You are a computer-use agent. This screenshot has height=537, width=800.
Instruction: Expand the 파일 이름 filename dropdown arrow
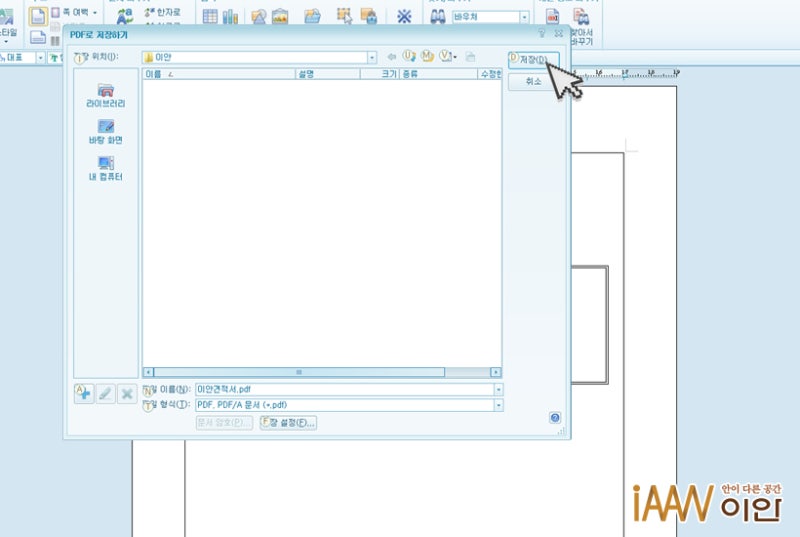tap(498, 390)
